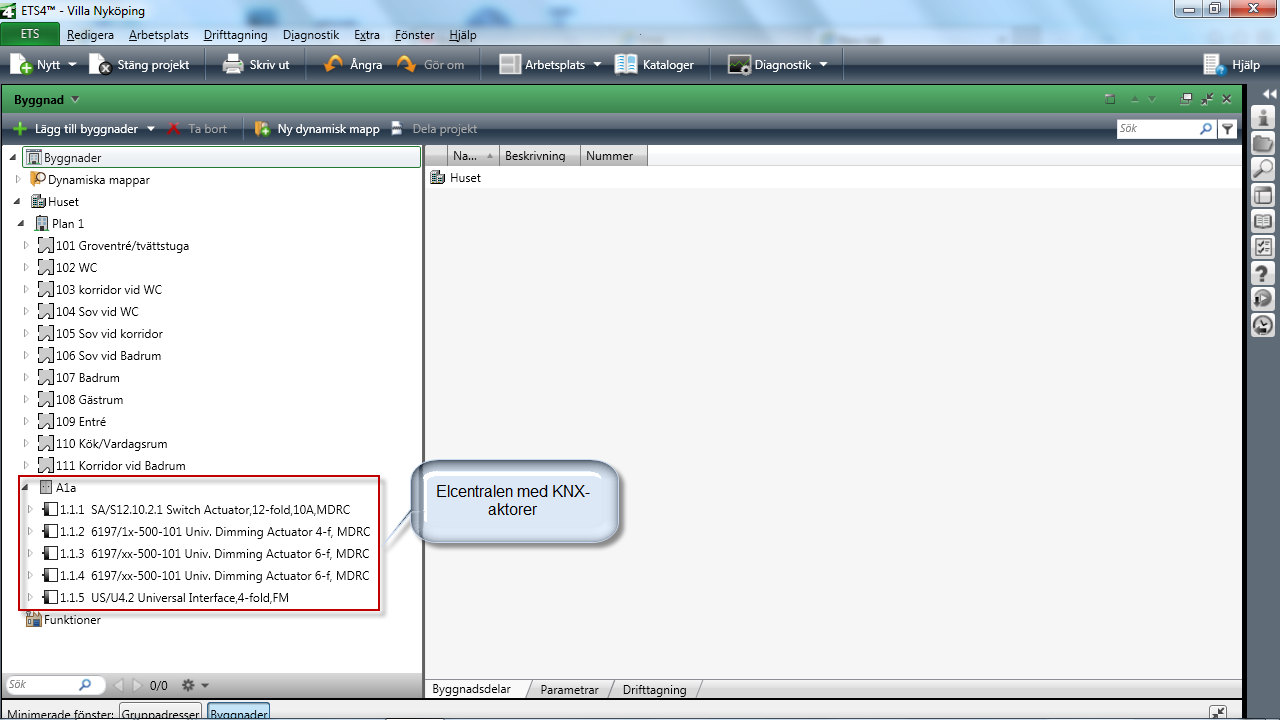Open the Drifttagning menu in the menu bar
1280x720 pixels.
click(236, 35)
